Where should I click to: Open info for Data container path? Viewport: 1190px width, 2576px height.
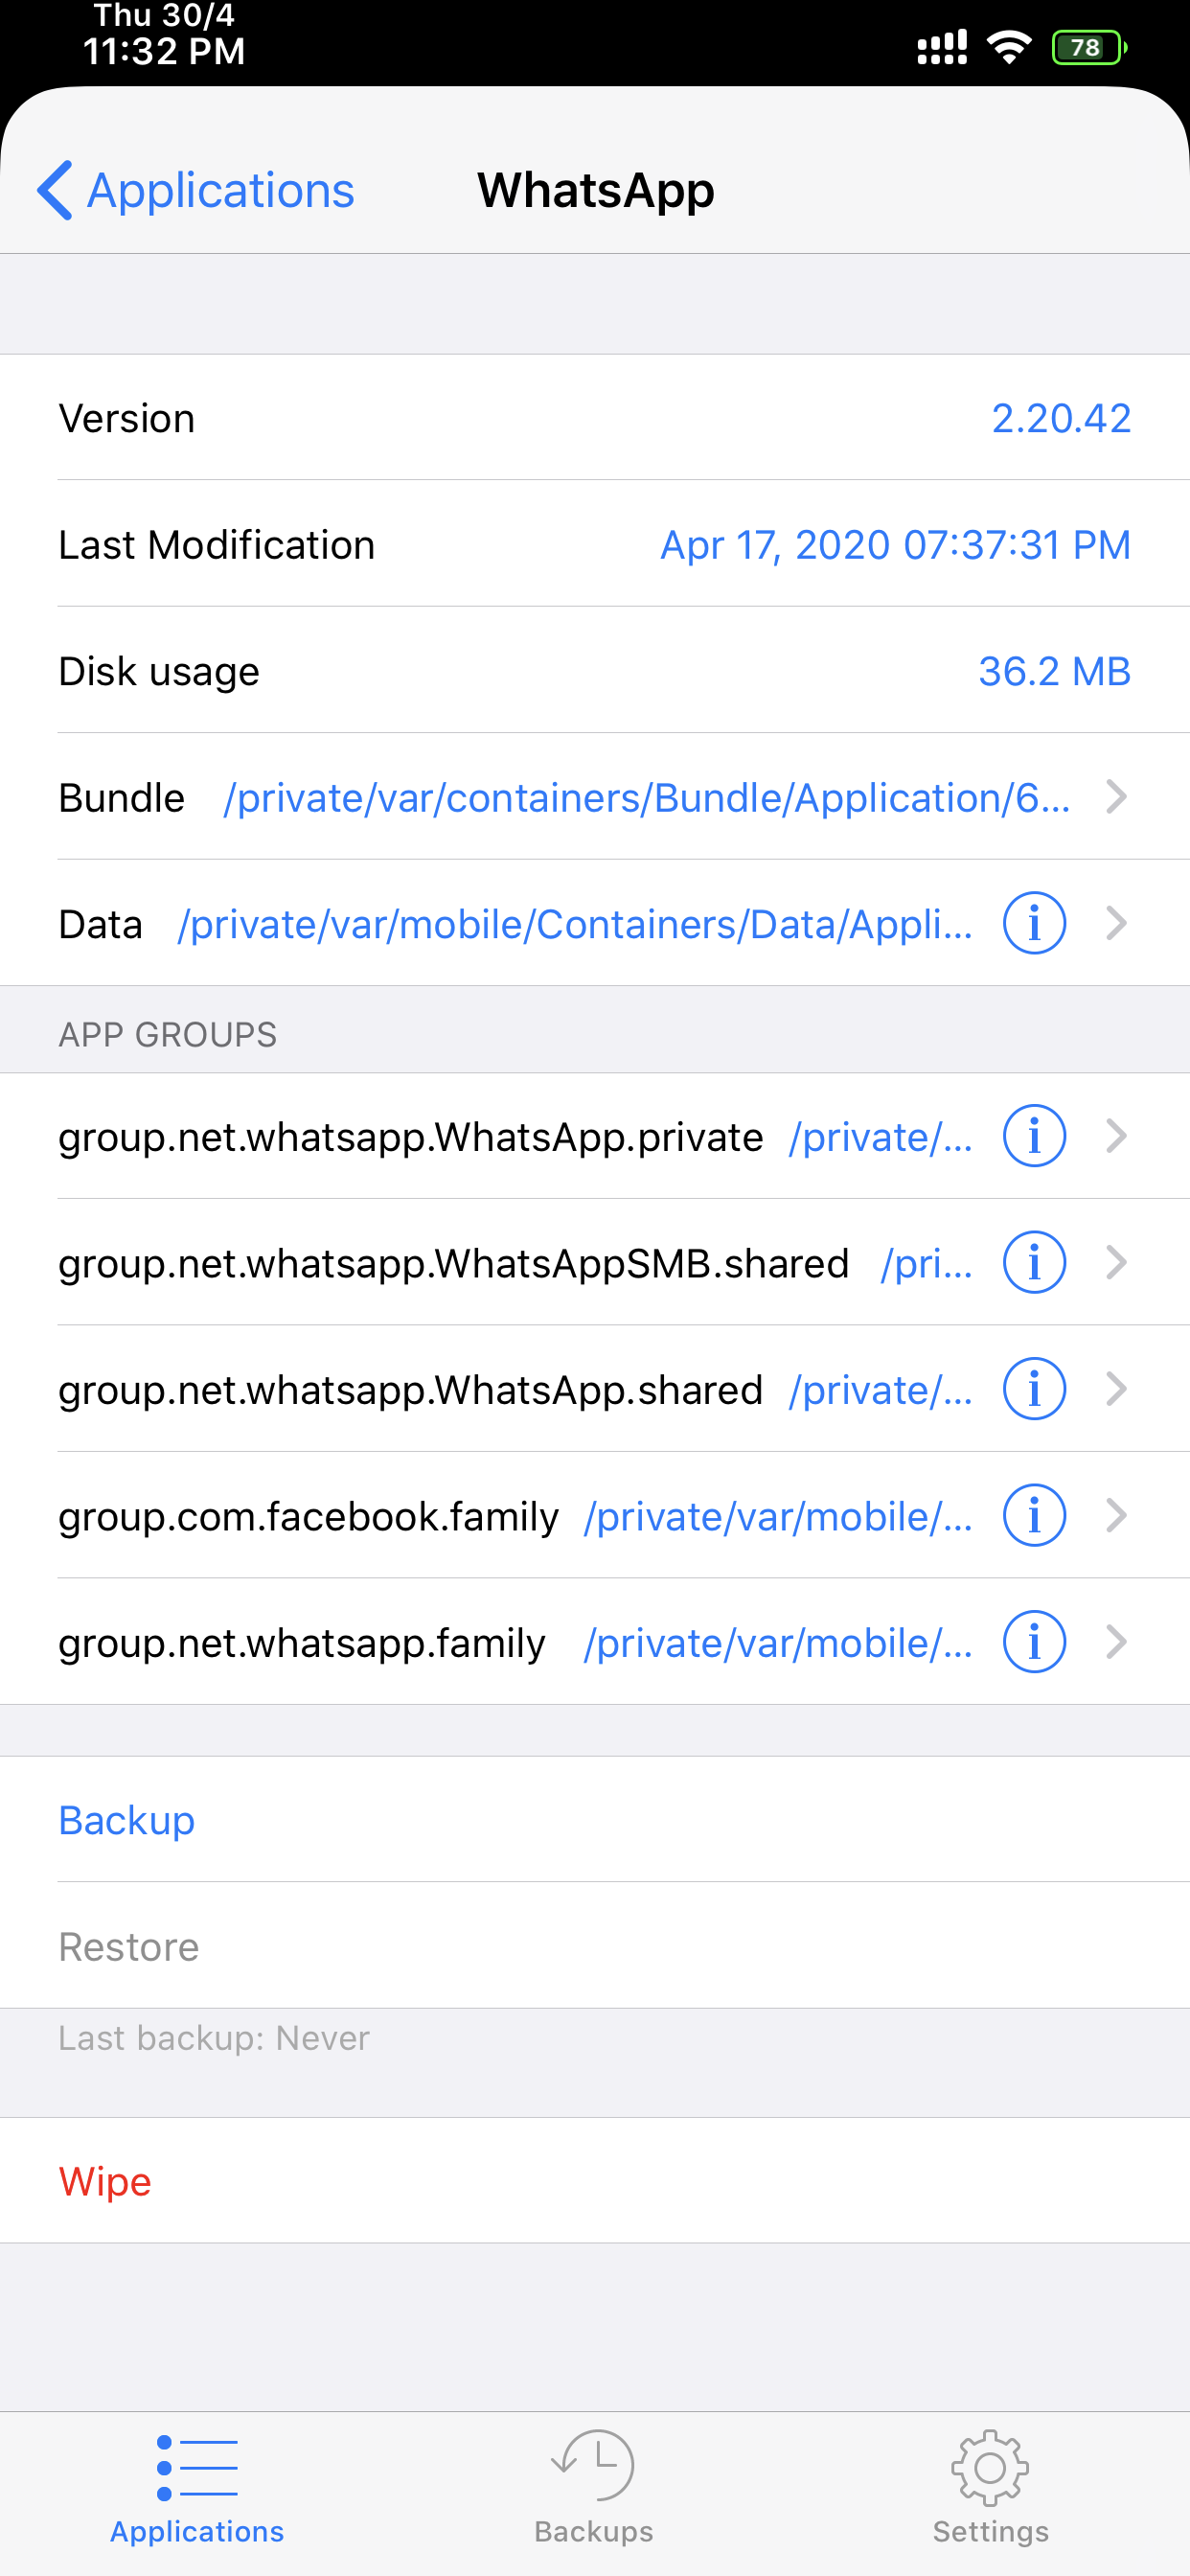point(1034,923)
